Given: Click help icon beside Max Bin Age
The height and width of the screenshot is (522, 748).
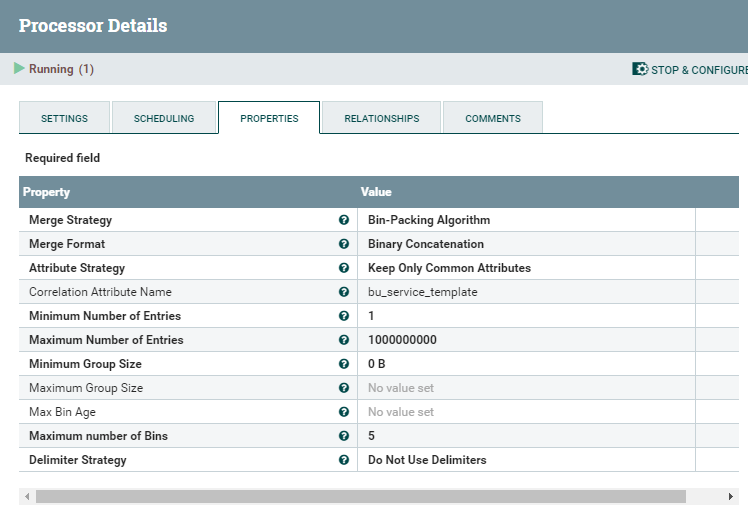Looking at the screenshot, I should [x=344, y=412].
